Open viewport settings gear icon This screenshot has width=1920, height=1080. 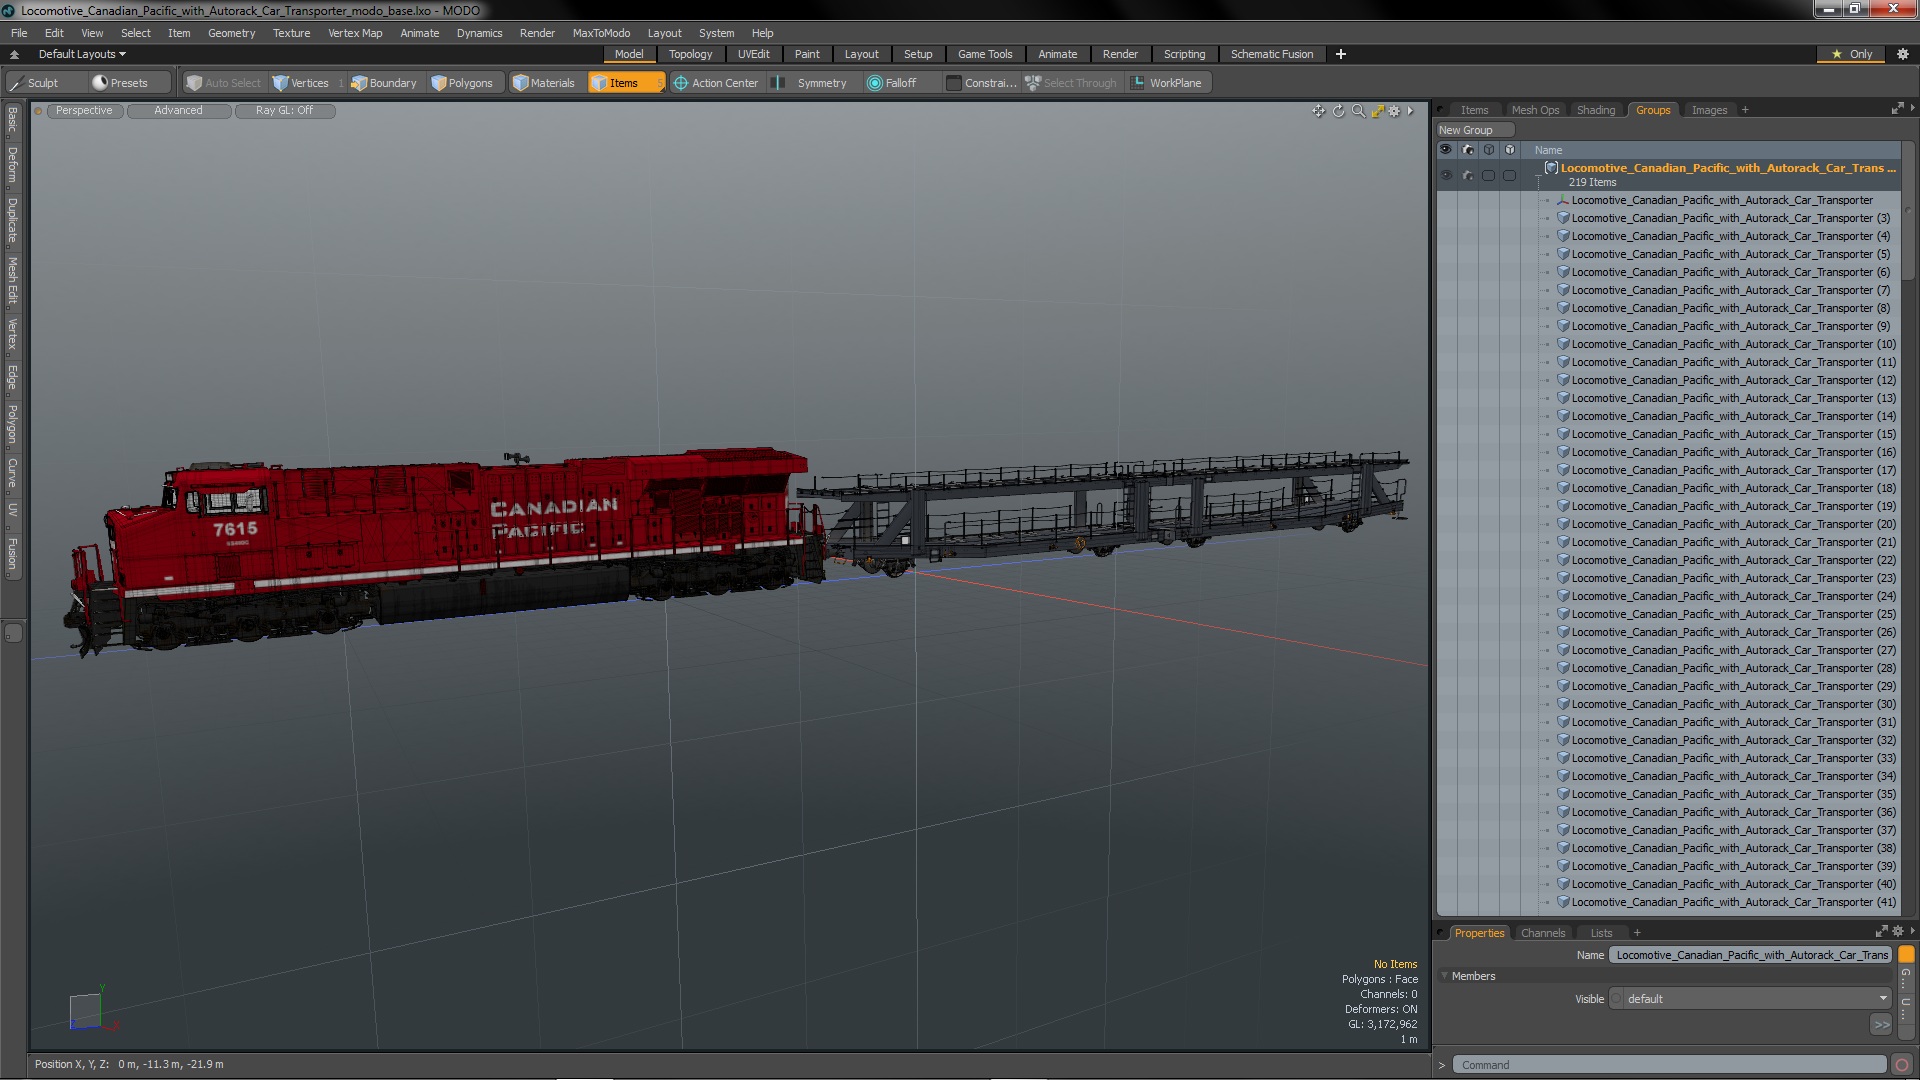coord(1394,111)
